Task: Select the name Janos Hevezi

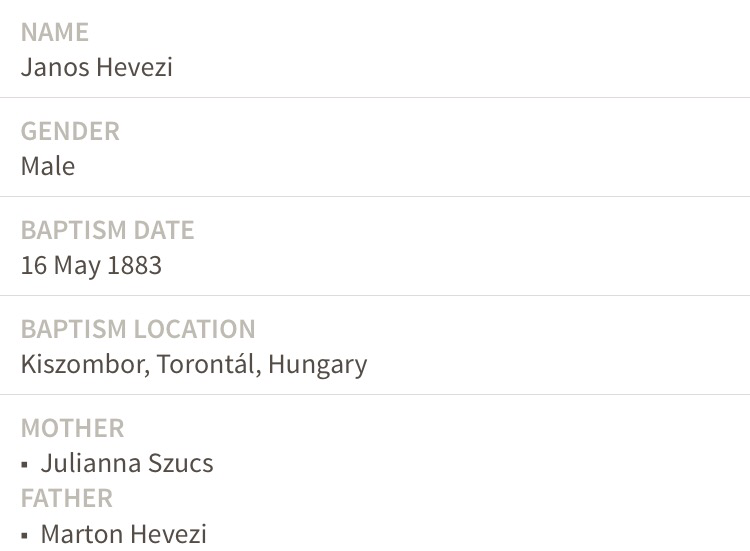Action: (97, 67)
